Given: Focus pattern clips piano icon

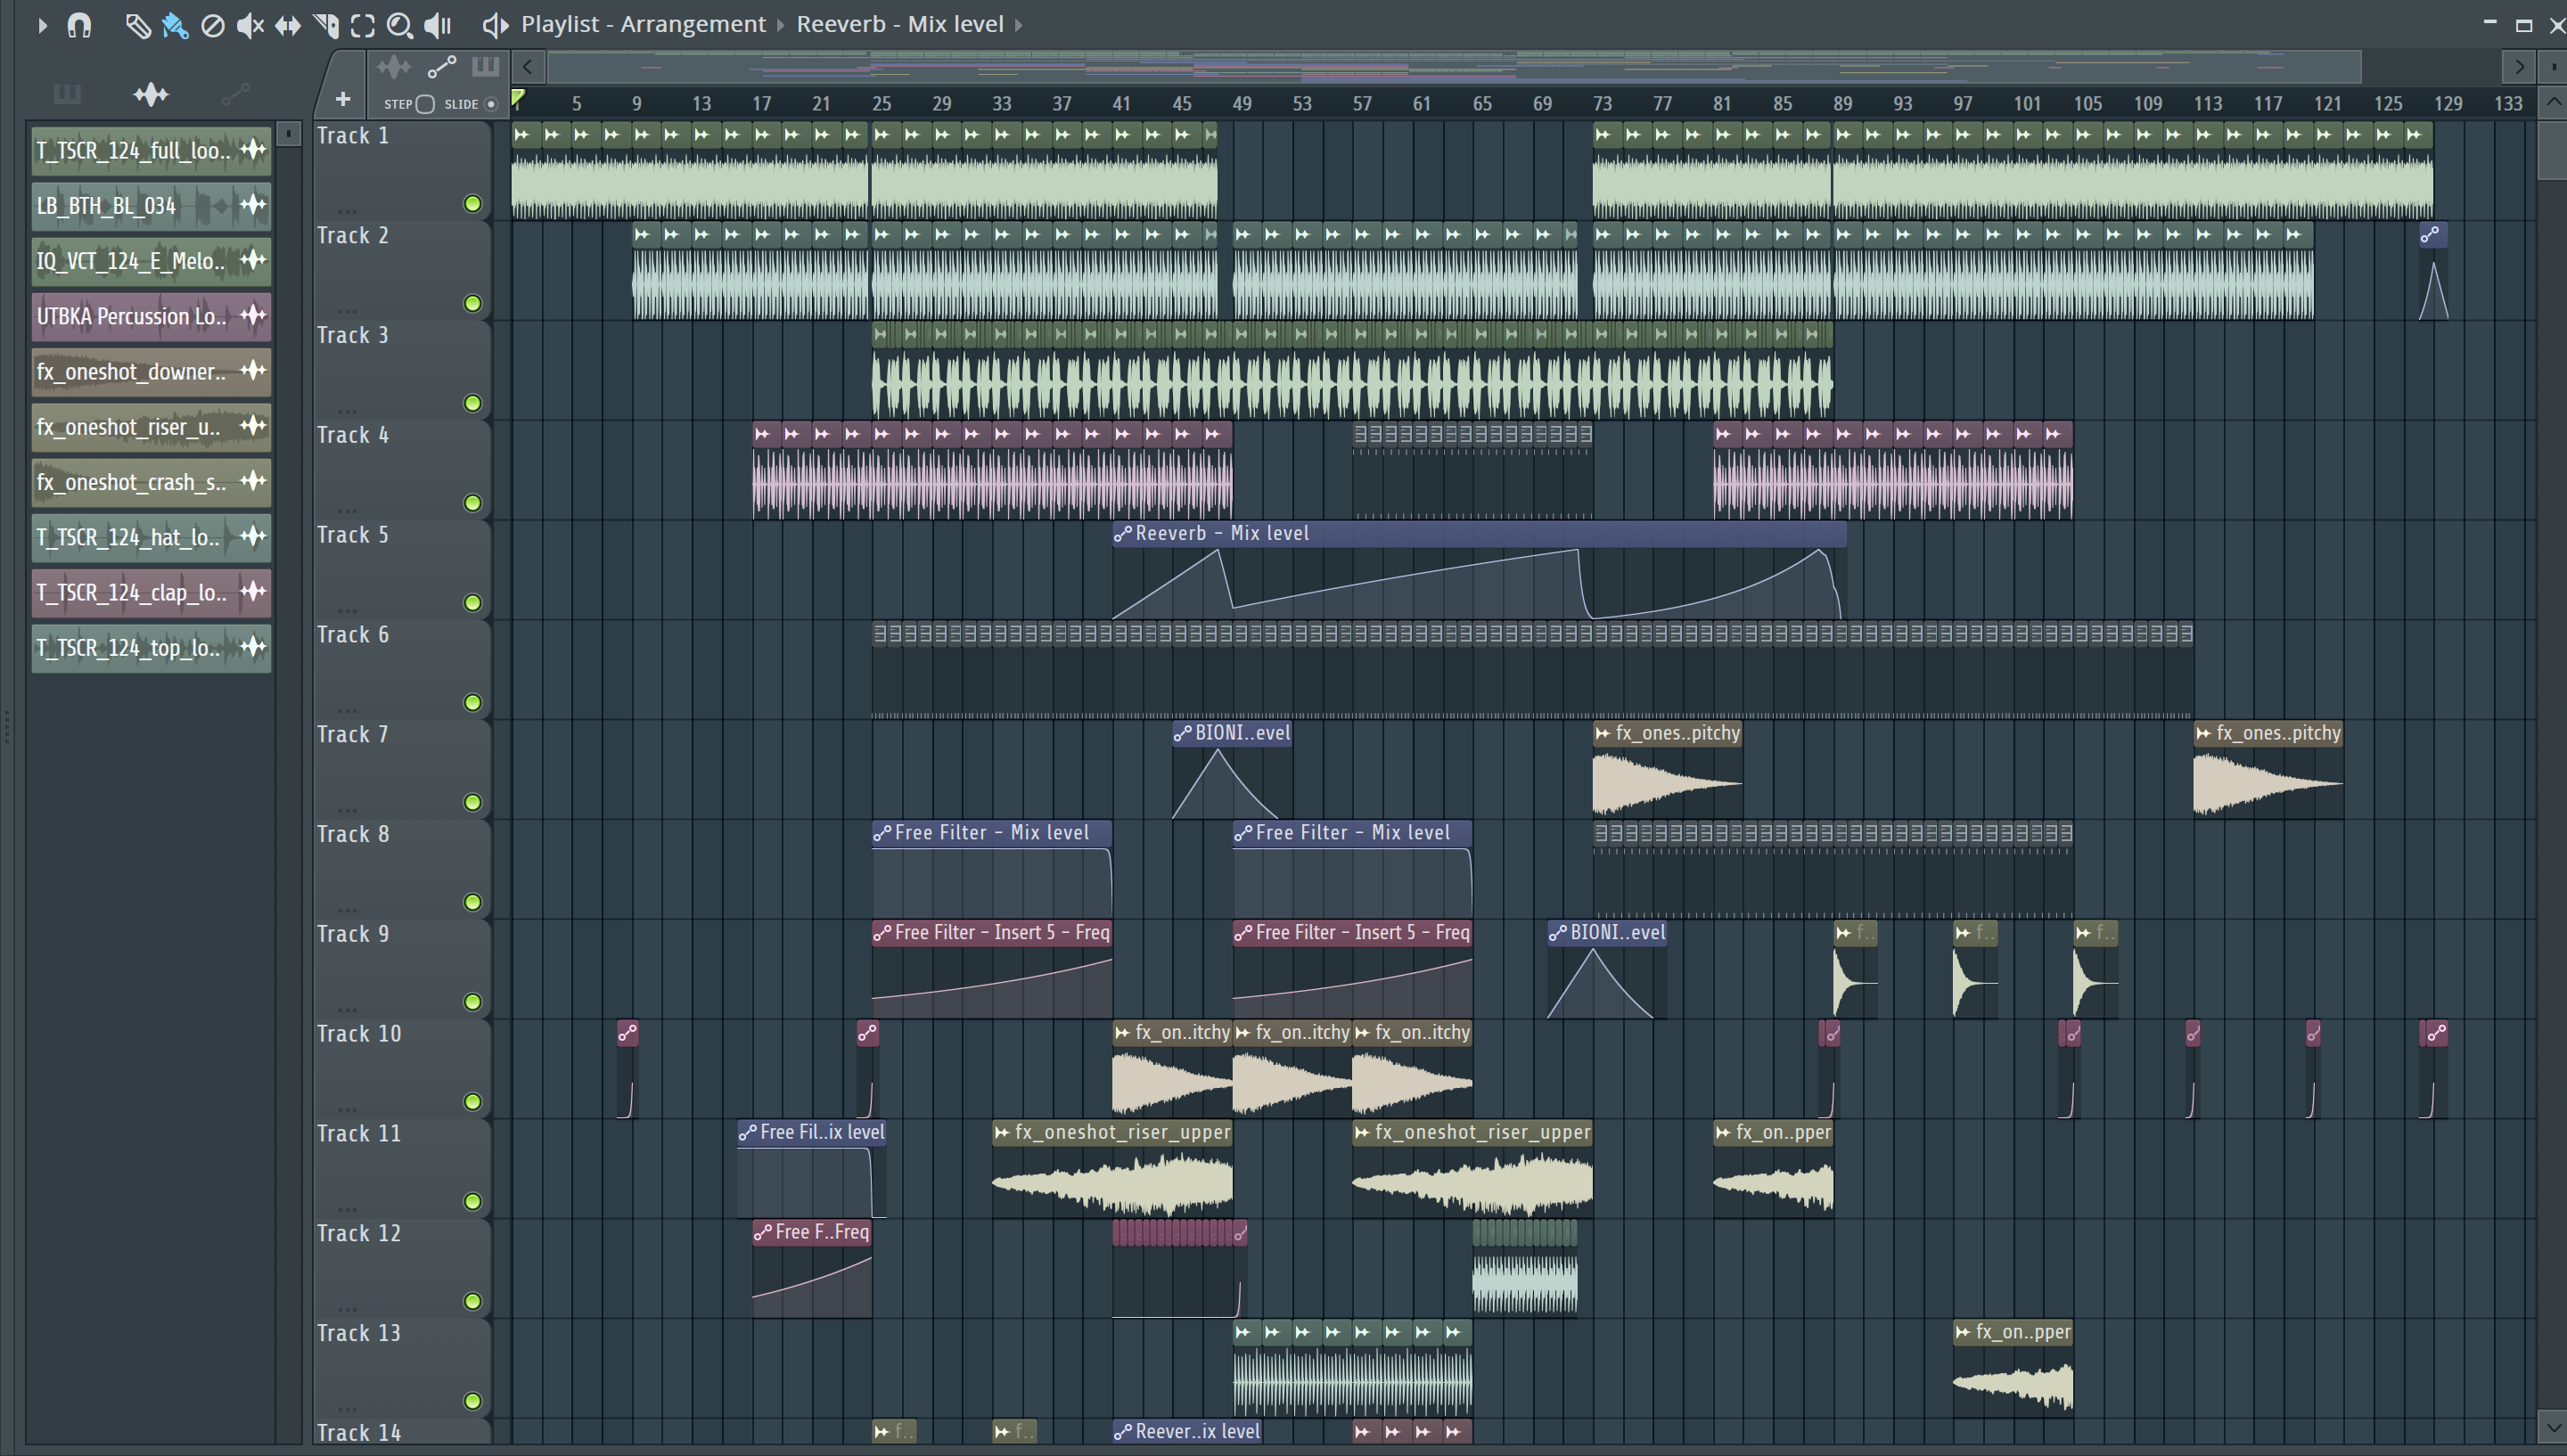Looking at the screenshot, I should (485, 67).
